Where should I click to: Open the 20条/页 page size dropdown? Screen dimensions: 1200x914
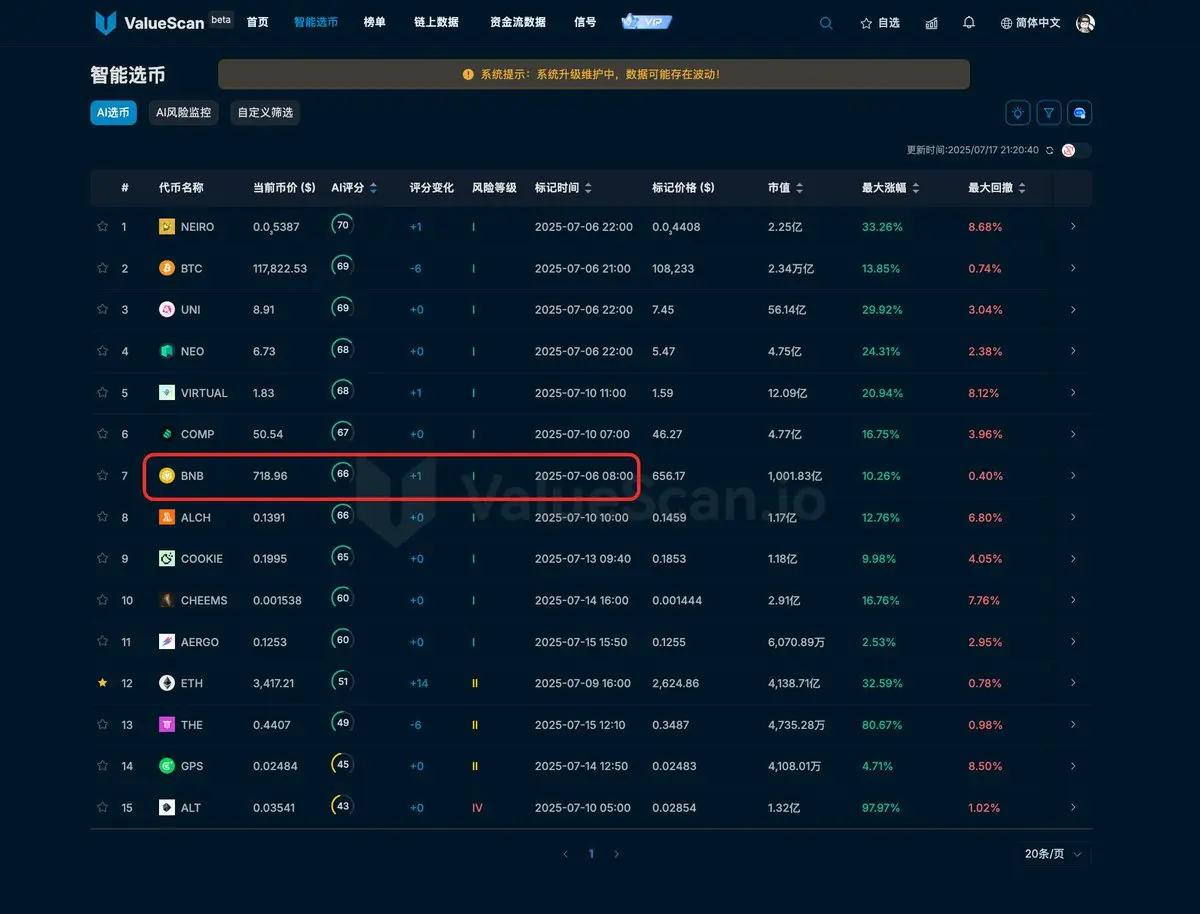pos(1054,854)
